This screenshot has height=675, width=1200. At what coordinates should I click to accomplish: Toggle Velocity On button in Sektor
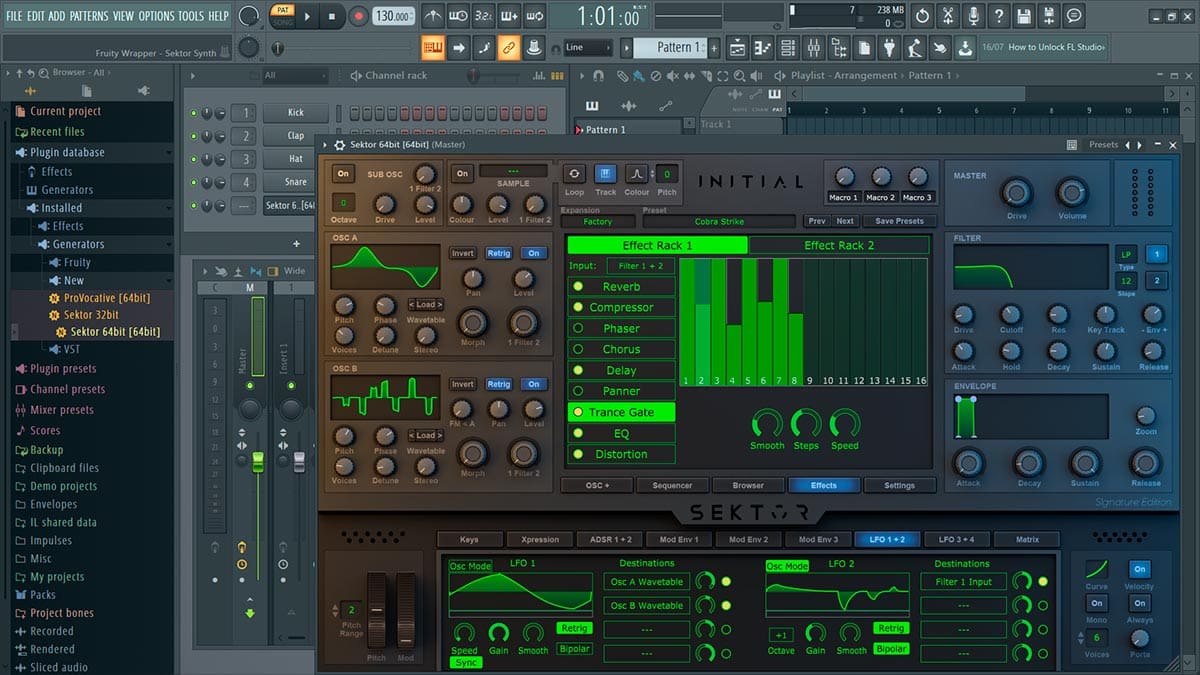[x=1139, y=568]
